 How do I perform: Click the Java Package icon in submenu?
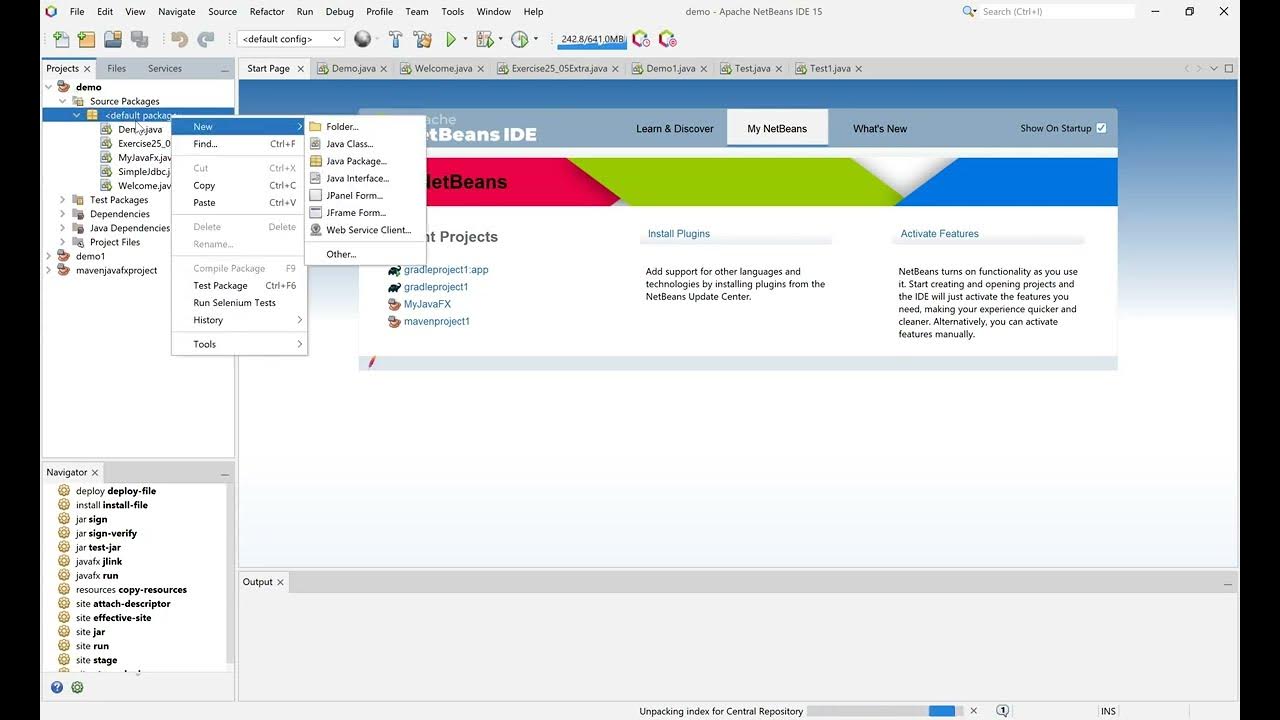[x=316, y=161]
